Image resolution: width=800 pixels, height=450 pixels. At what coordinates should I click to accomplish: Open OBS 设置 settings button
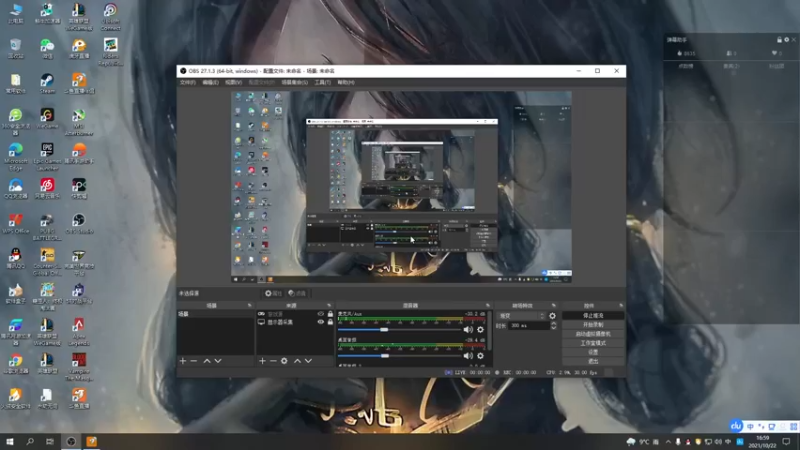click(593, 352)
